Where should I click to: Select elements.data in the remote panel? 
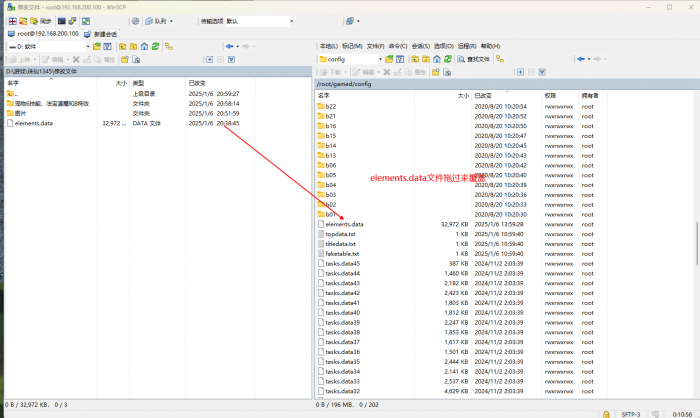344,224
